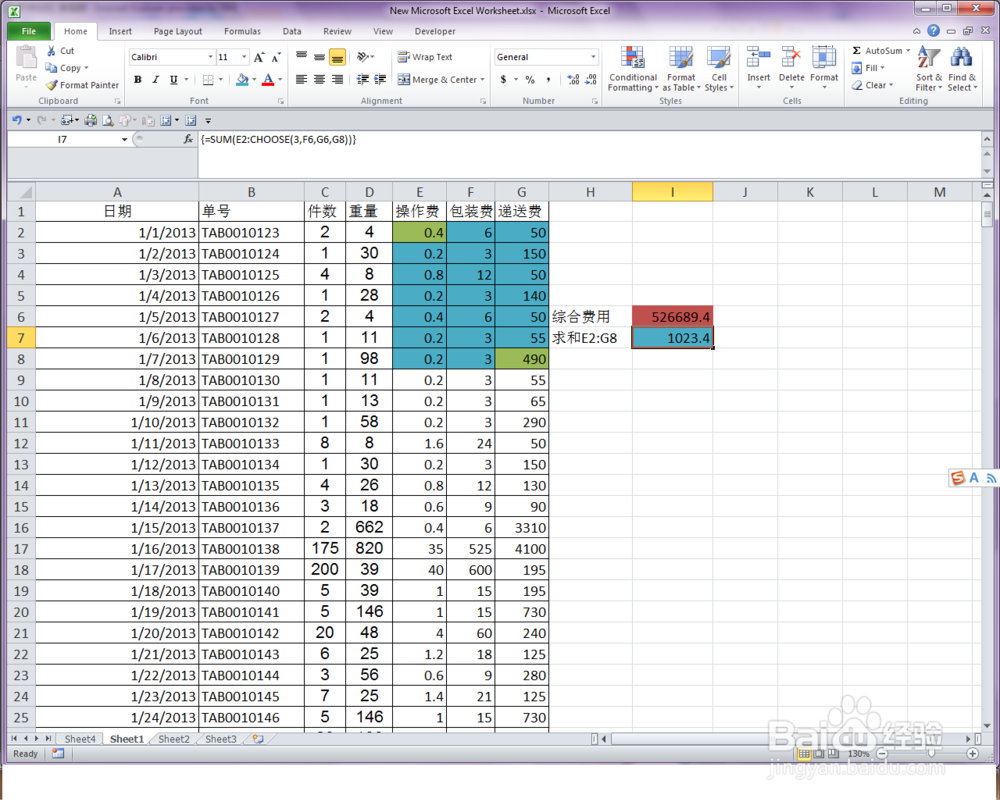This screenshot has width=1000, height=802.
Task: Click the Sort & Filter icon
Action: (928, 58)
